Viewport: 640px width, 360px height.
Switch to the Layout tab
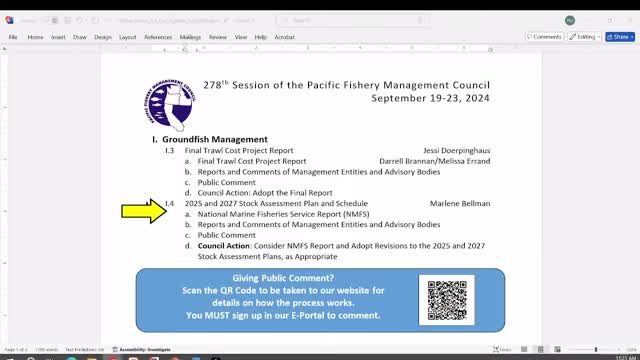point(128,37)
